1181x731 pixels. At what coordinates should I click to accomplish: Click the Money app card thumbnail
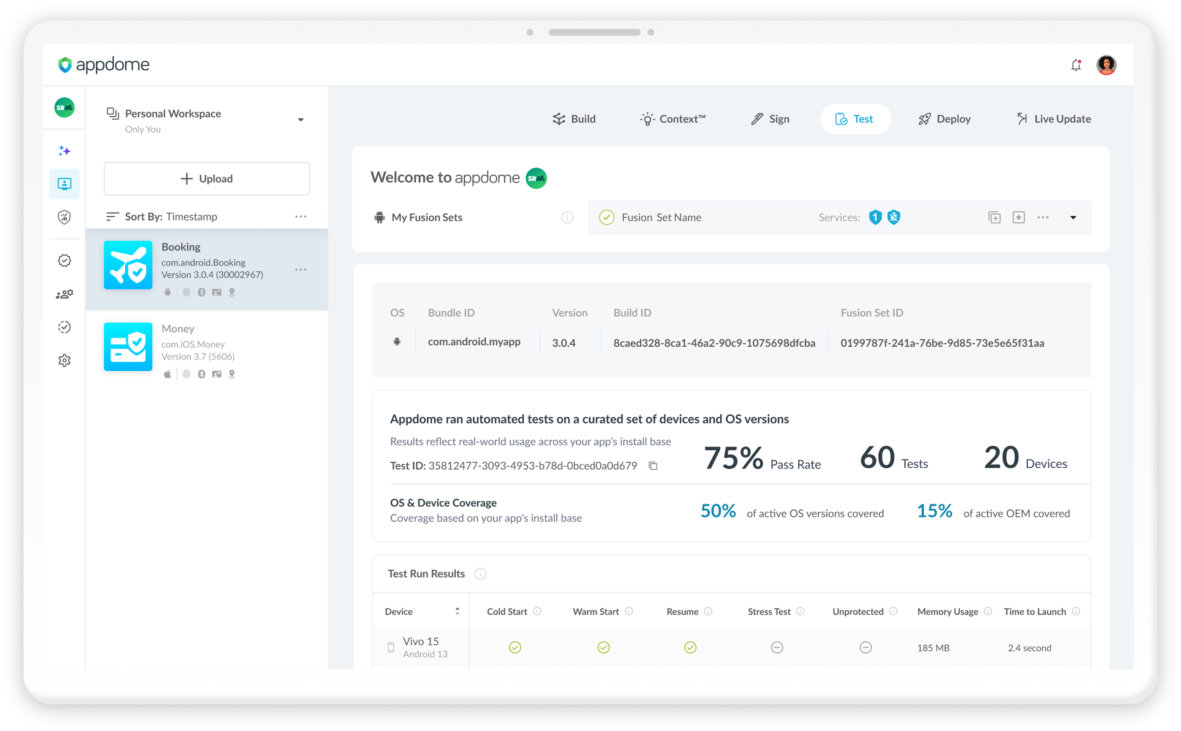coord(128,347)
